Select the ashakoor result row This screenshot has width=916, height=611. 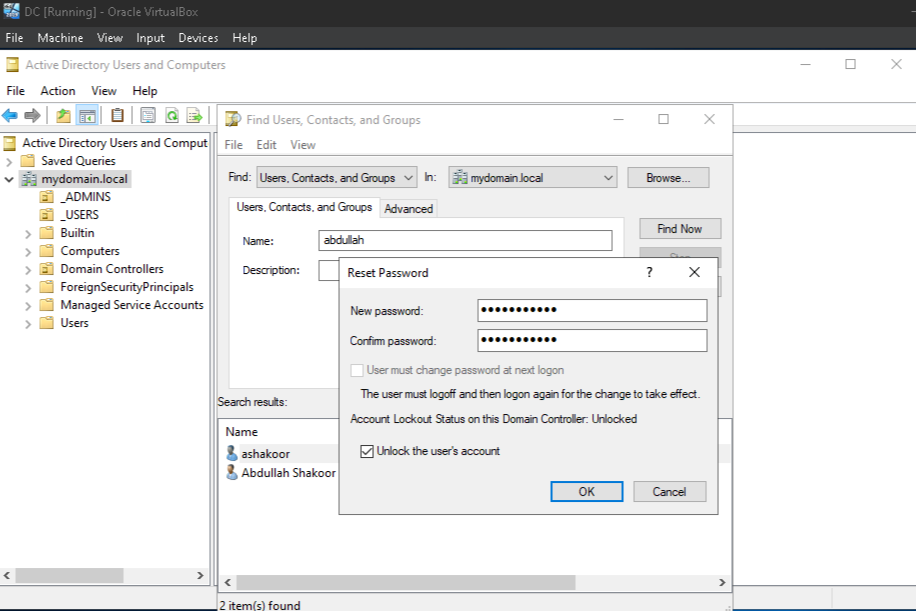click(281, 454)
